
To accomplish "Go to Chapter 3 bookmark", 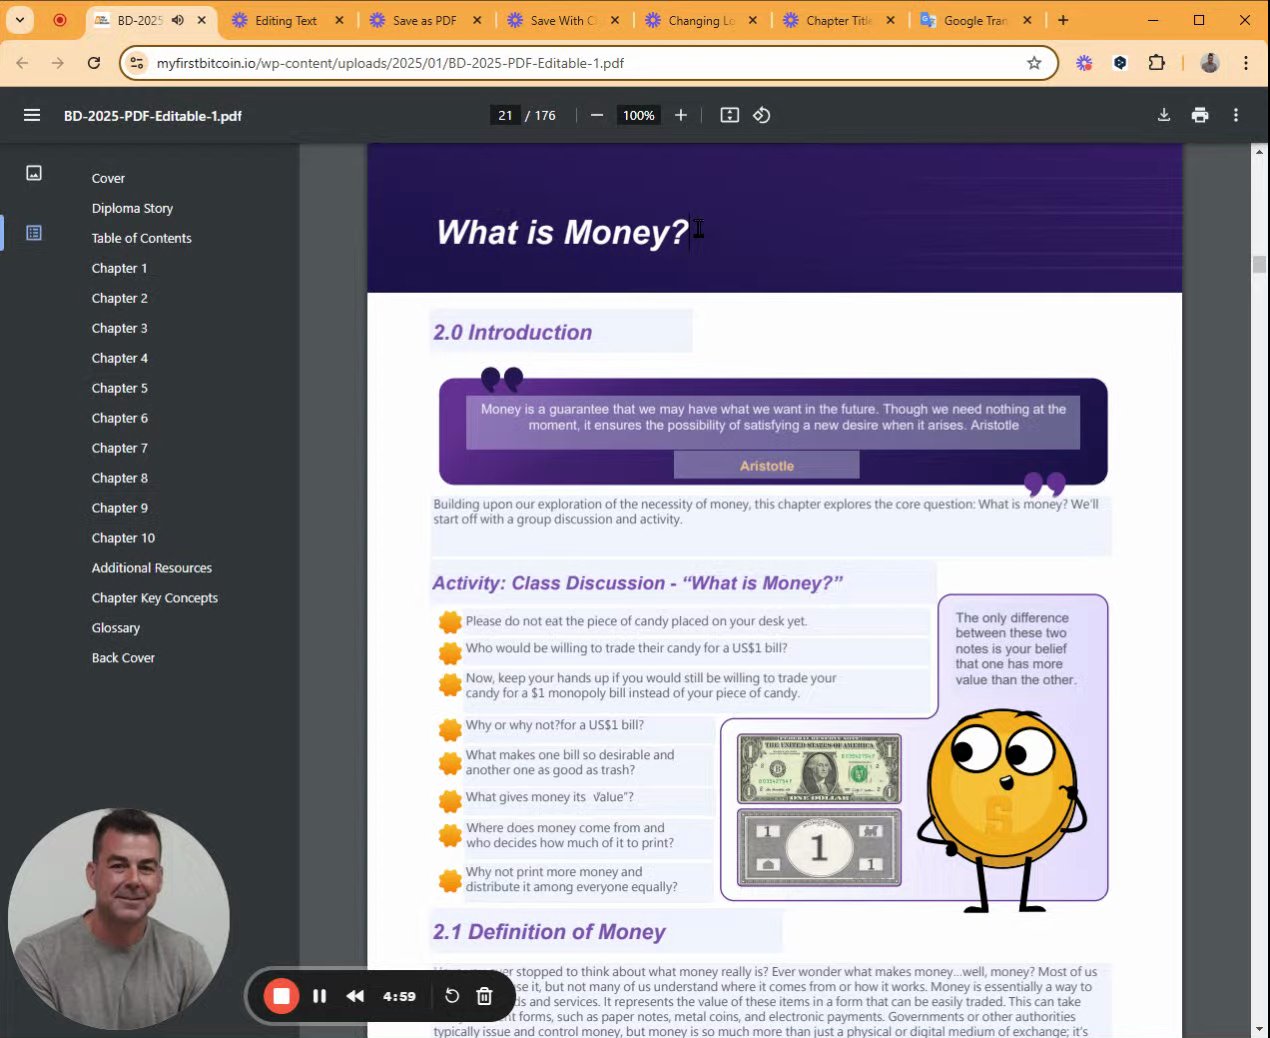I will [x=119, y=328].
